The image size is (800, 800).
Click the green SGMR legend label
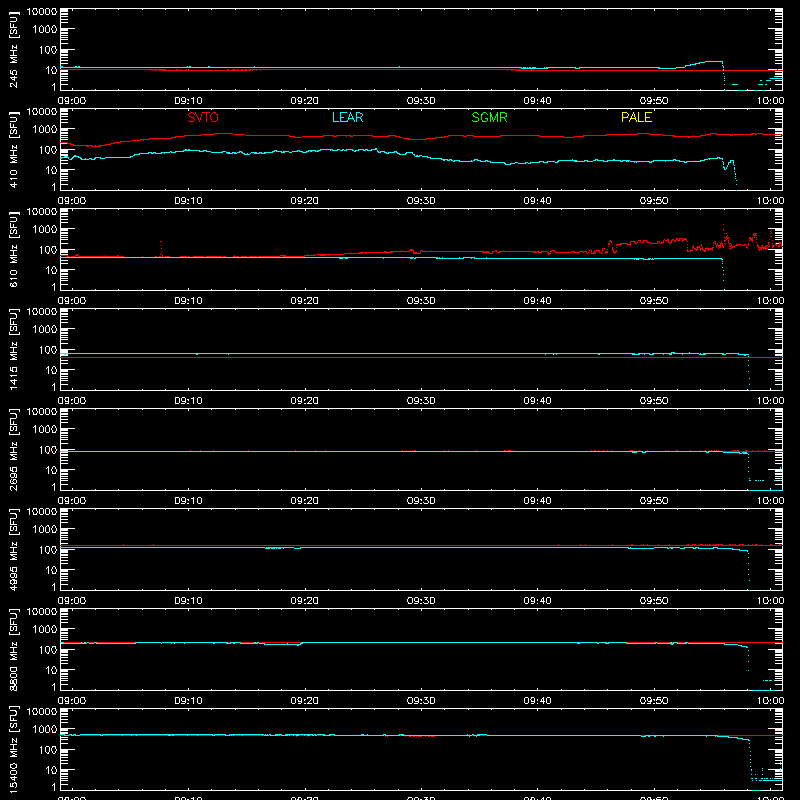click(489, 117)
